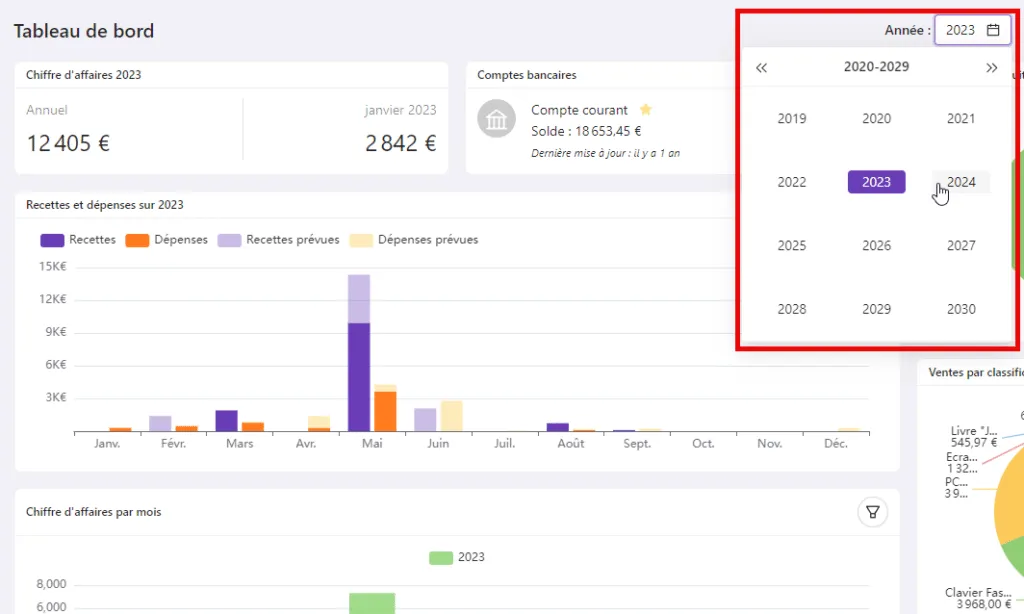The height and width of the screenshot is (614, 1024).
Task: Choose the highlighted year 2023
Action: click(x=876, y=182)
